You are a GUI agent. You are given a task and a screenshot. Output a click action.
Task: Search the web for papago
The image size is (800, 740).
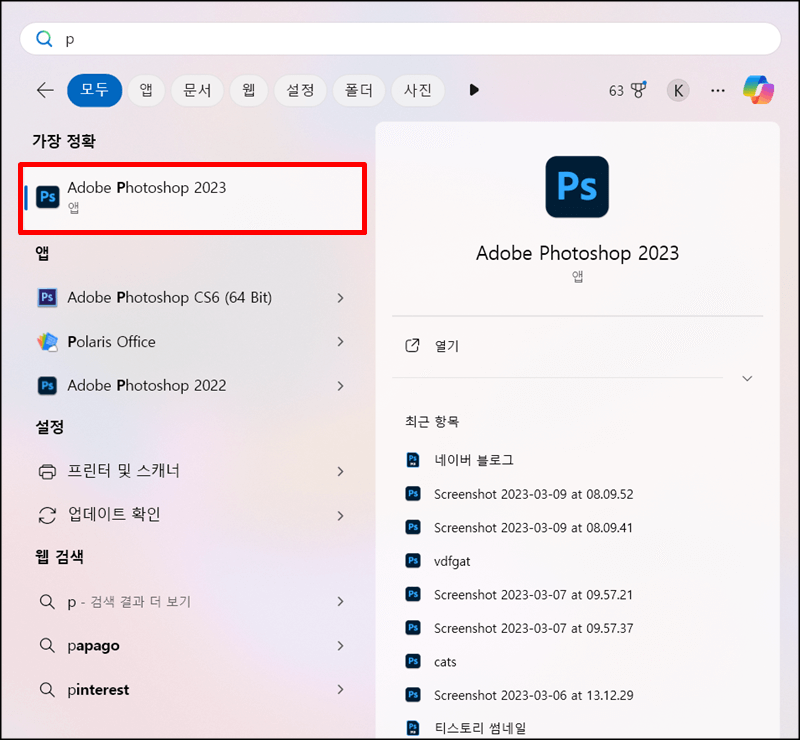tap(192, 646)
